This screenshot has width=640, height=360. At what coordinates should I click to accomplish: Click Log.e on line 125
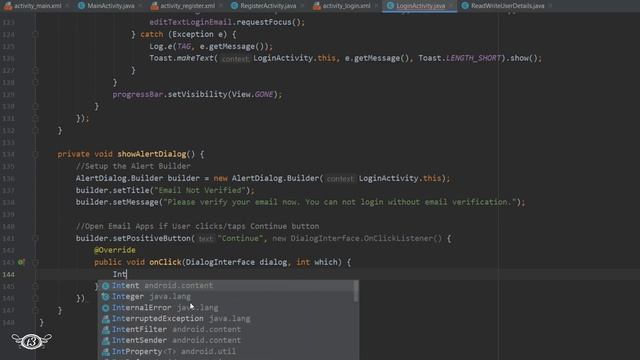(x=160, y=46)
